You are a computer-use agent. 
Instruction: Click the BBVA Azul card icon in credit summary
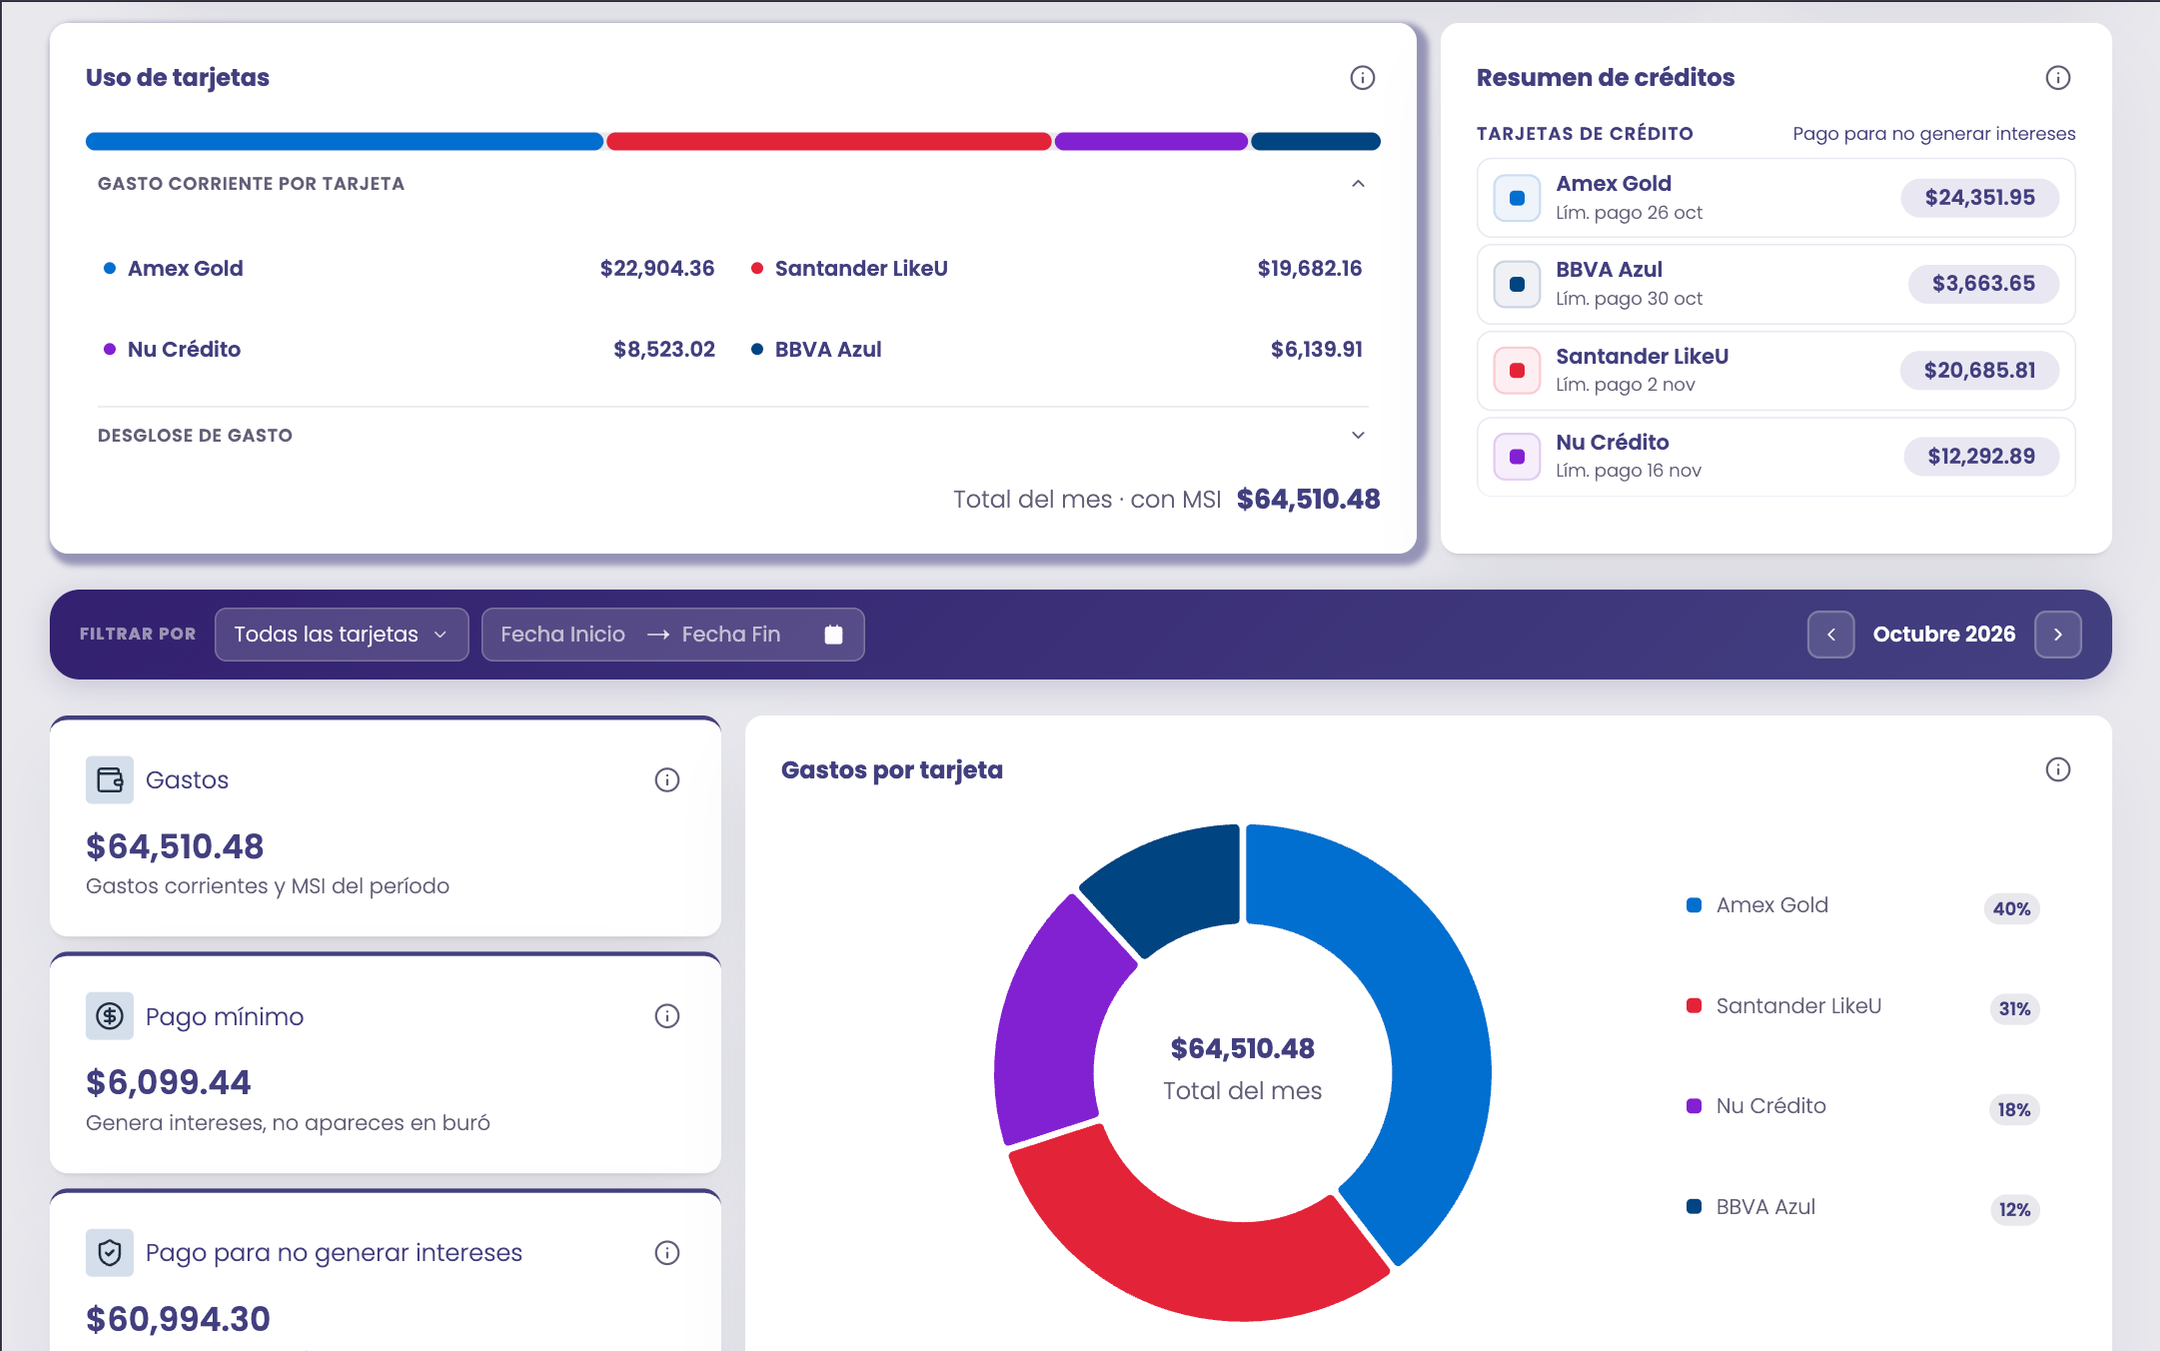[x=1517, y=284]
